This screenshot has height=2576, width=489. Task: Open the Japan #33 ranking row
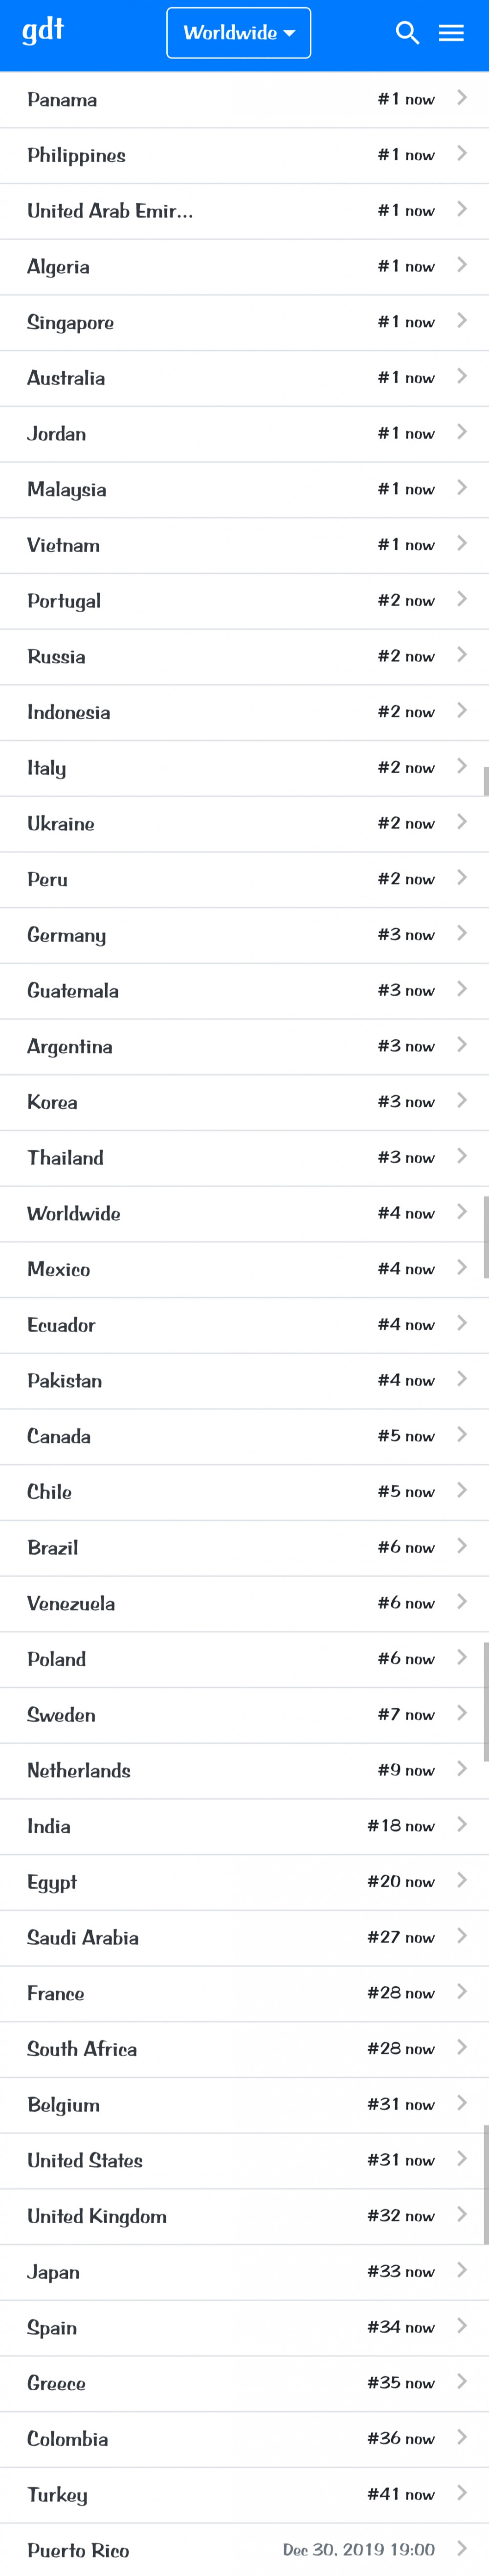244,2271
